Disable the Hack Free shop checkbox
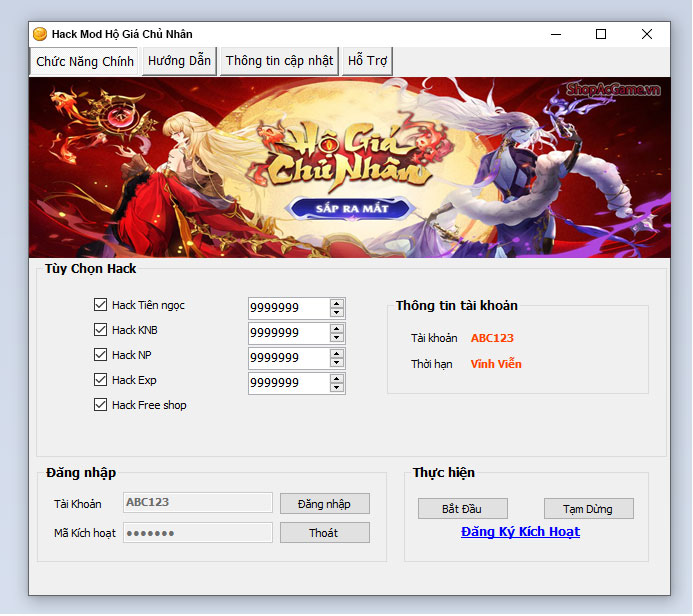The image size is (693, 616). click(x=100, y=405)
